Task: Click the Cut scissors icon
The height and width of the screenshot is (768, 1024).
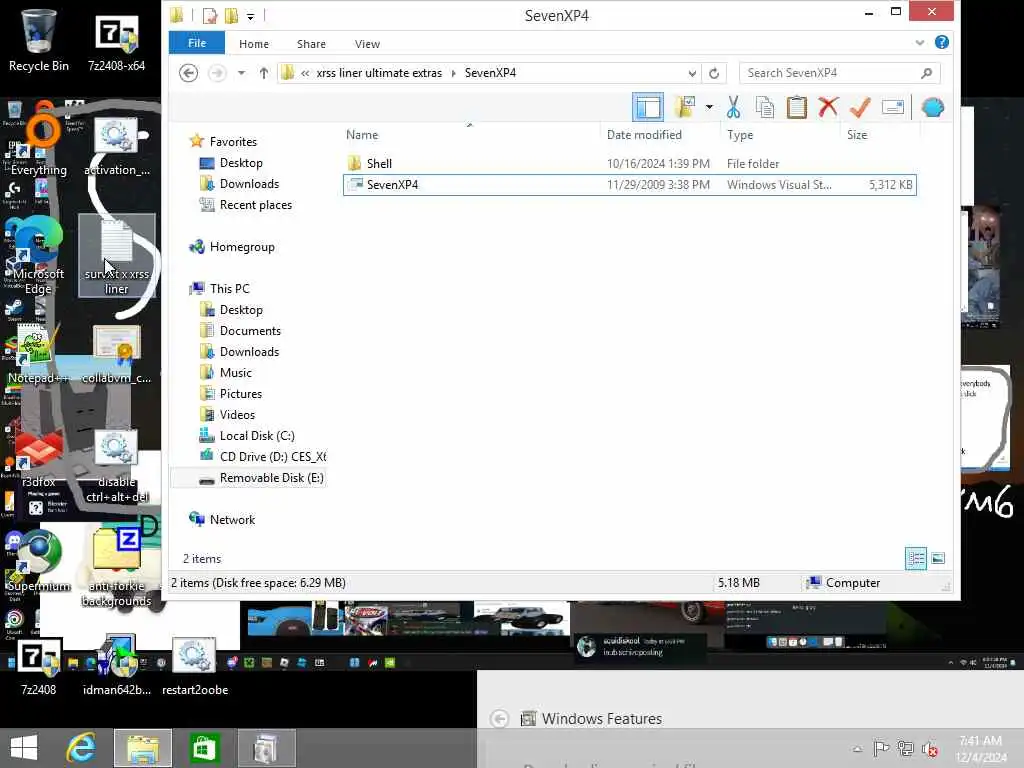Action: tap(733, 107)
